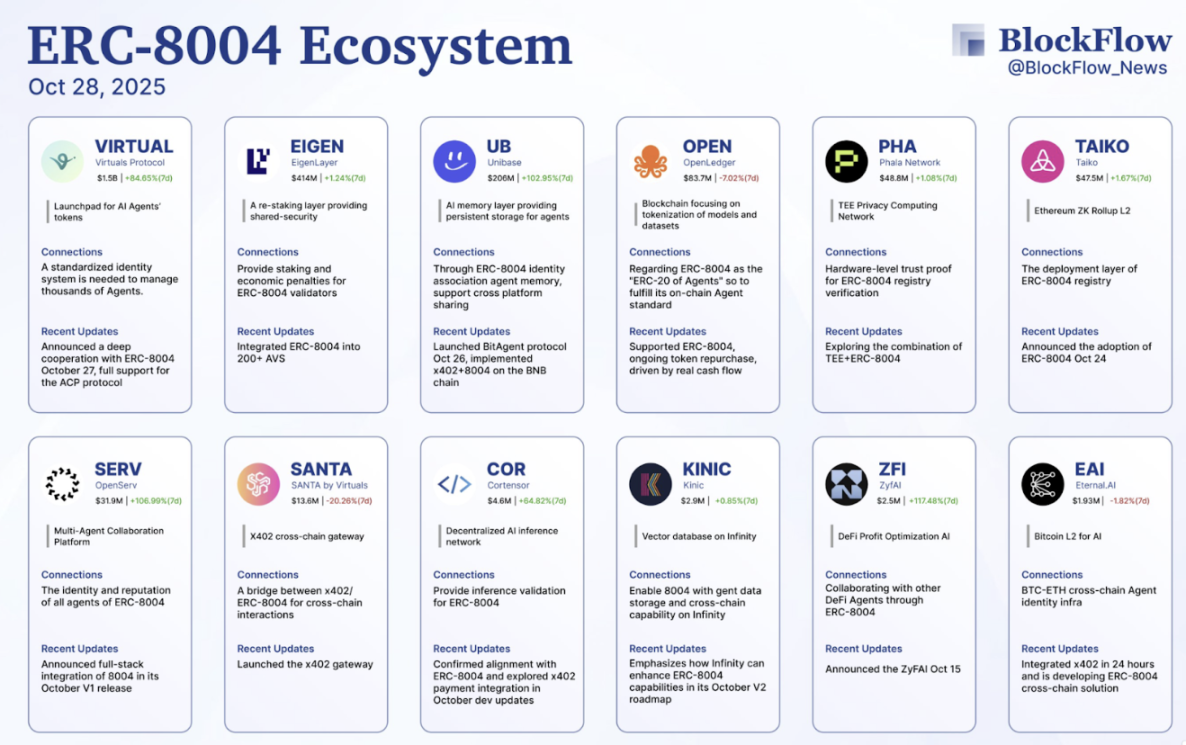Click the OpenLedger octopus icon

650,161
